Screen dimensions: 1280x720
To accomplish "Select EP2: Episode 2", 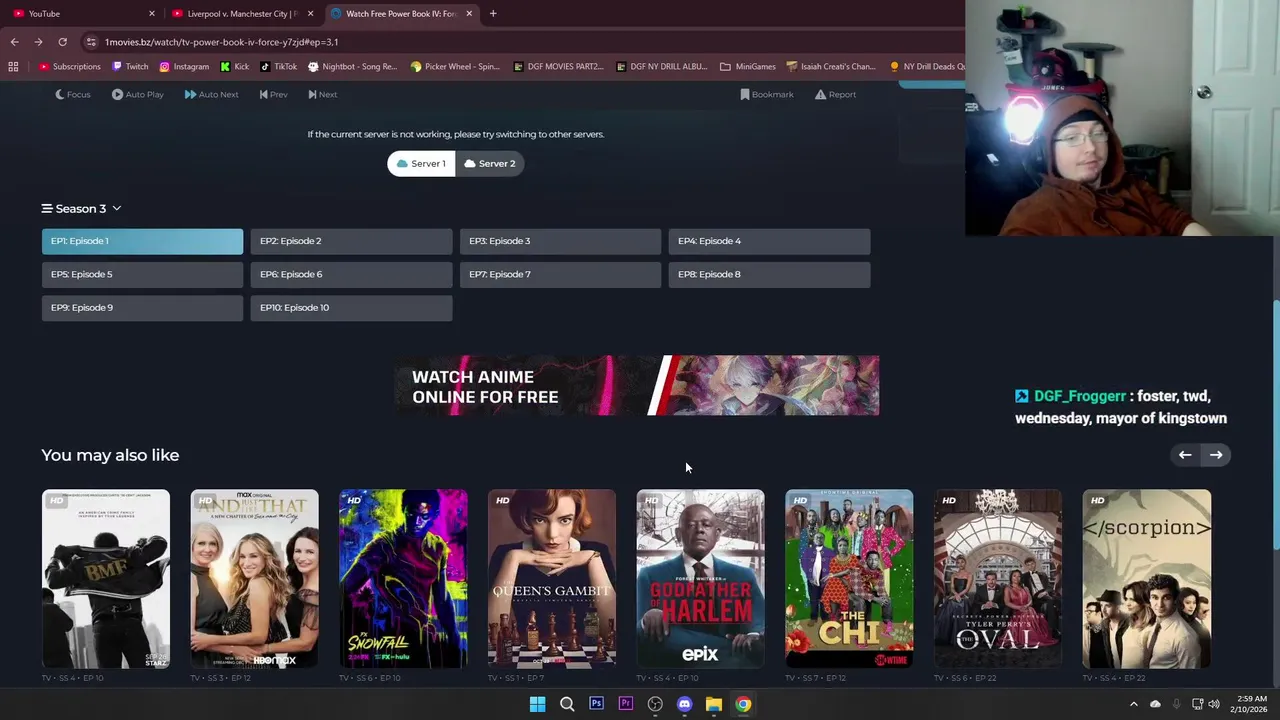I will pos(351,241).
